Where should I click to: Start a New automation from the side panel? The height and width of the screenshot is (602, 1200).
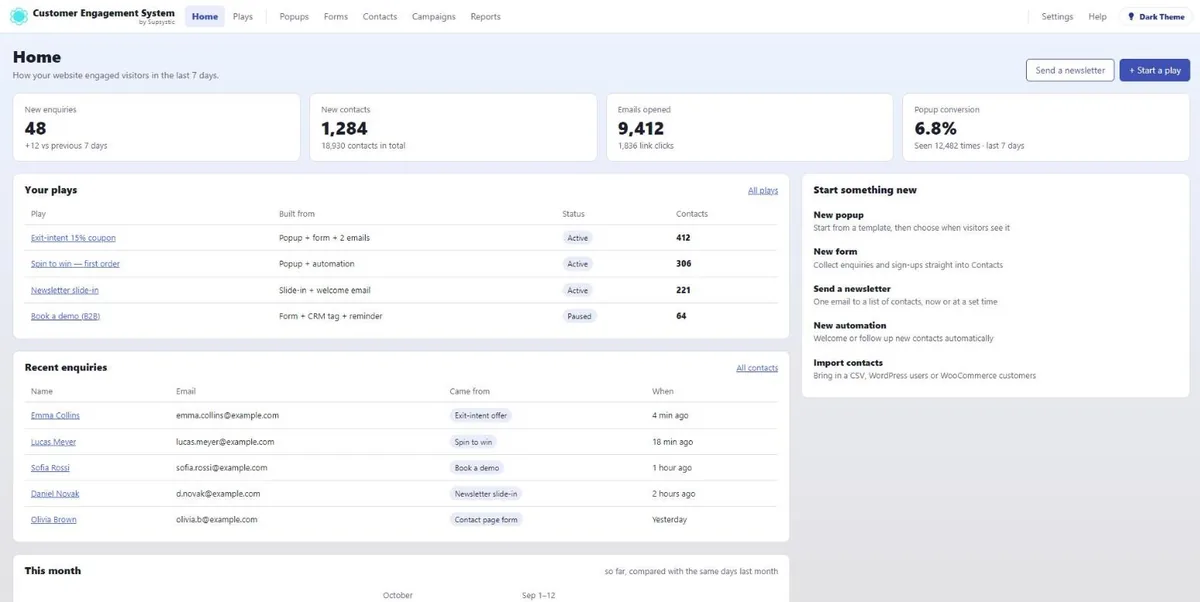tap(850, 326)
